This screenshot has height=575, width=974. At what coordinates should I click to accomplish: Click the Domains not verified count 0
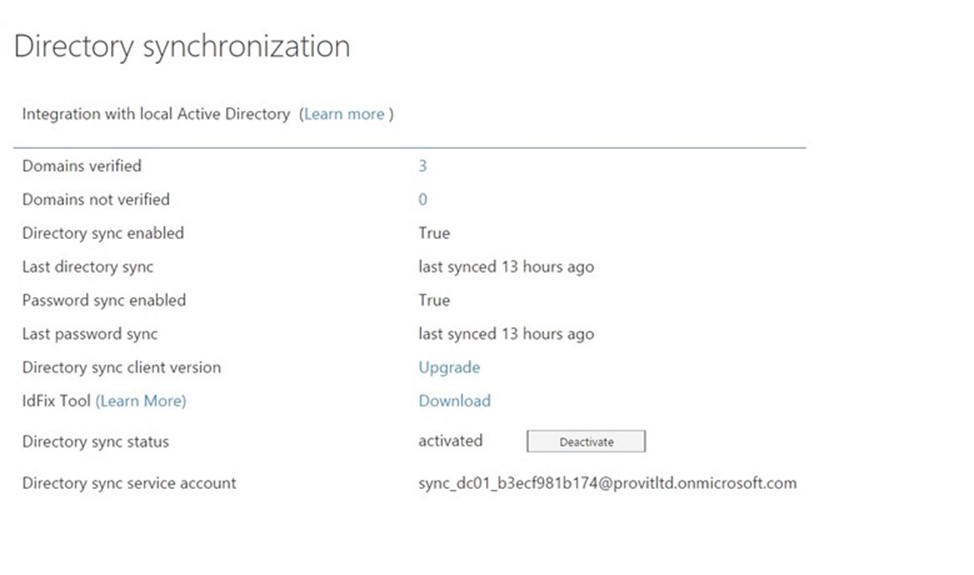pyautogui.click(x=422, y=199)
